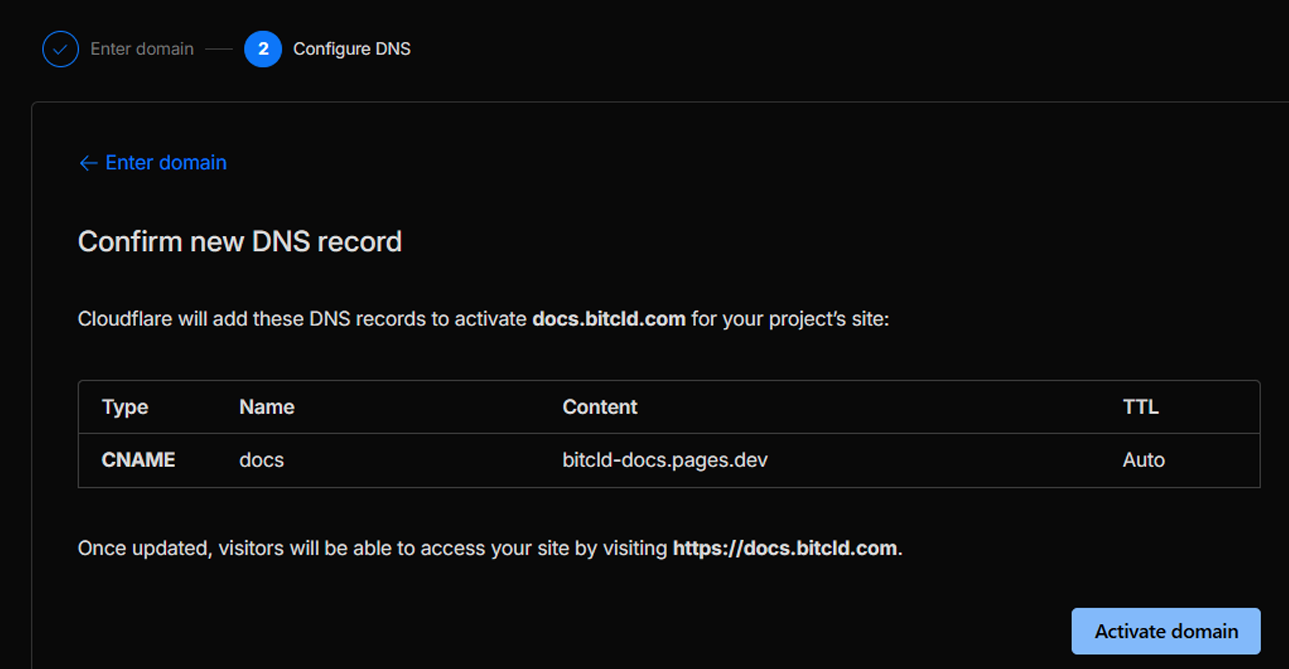
Task: Click the number 2 in the stepper circle
Action: click(x=262, y=48)
